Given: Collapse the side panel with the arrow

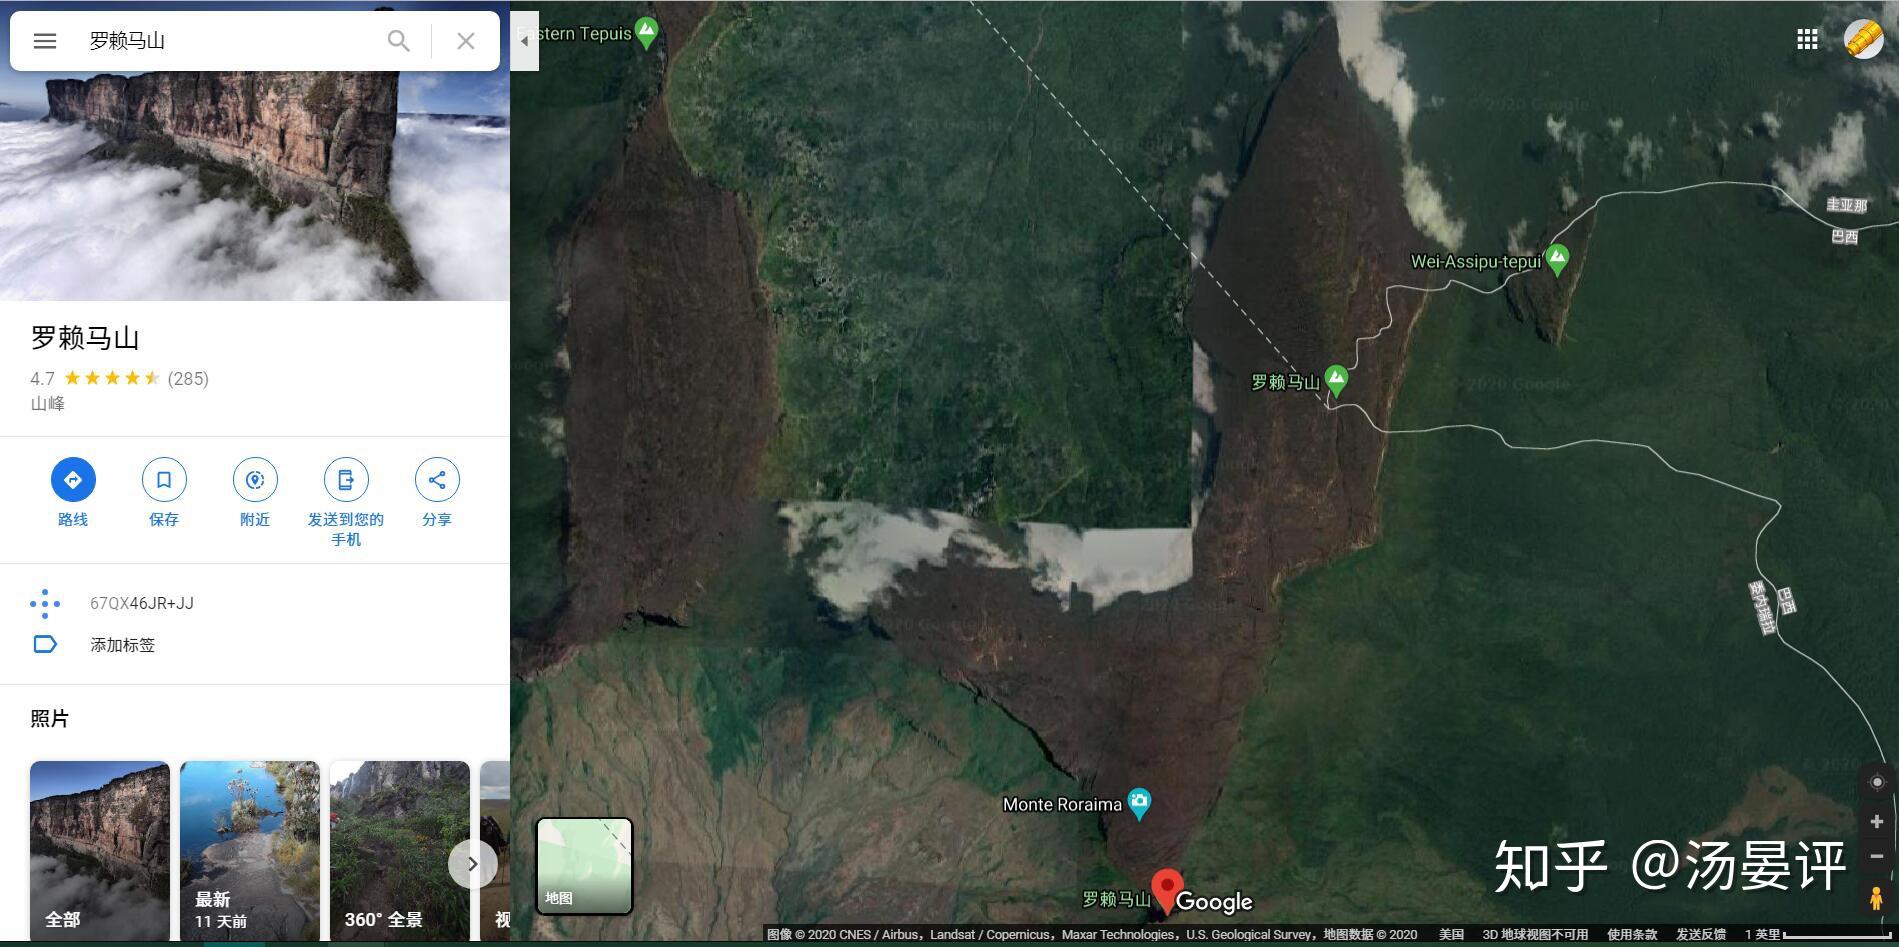Looking at the screenshot, I should coord(524,41).
